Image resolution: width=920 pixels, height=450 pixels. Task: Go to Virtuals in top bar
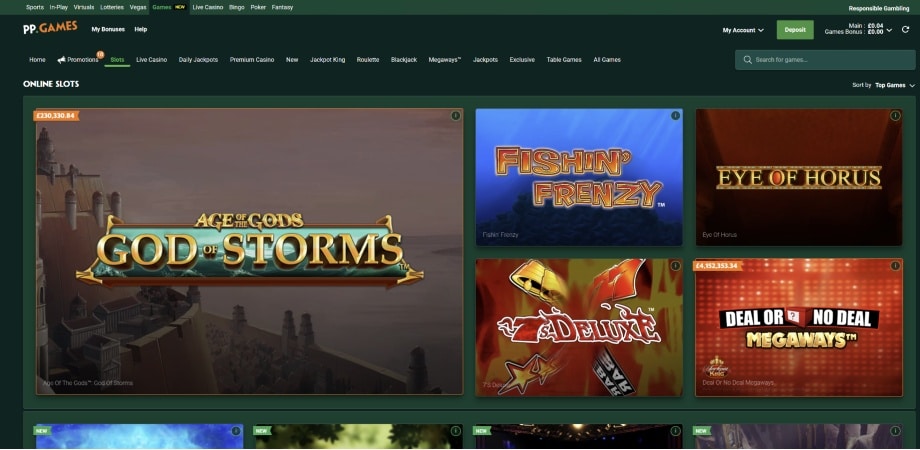(84, 8)
